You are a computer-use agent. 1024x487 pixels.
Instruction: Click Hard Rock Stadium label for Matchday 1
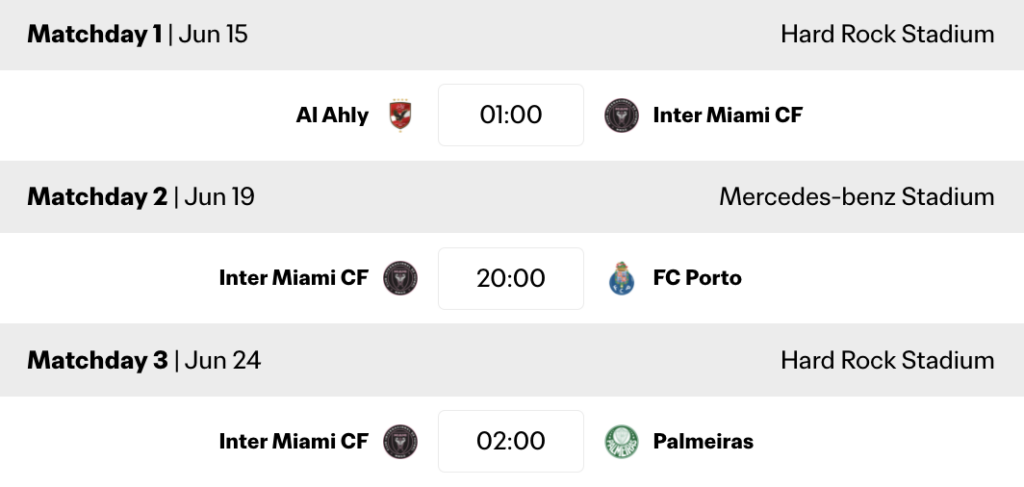click(x=887, y=35)
